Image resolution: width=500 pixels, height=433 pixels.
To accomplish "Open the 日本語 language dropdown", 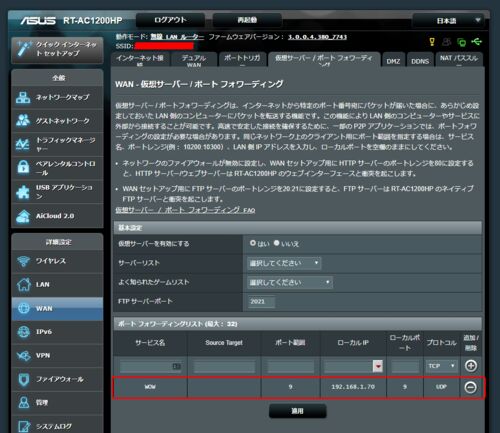I will pos(448,21).
